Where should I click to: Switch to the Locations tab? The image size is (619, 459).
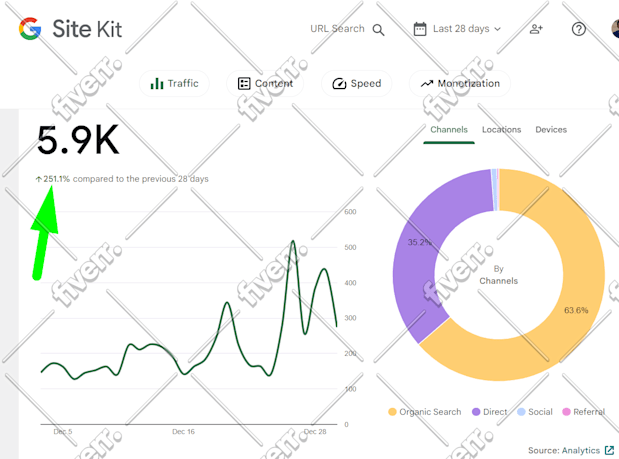click(x=501, y=129)
